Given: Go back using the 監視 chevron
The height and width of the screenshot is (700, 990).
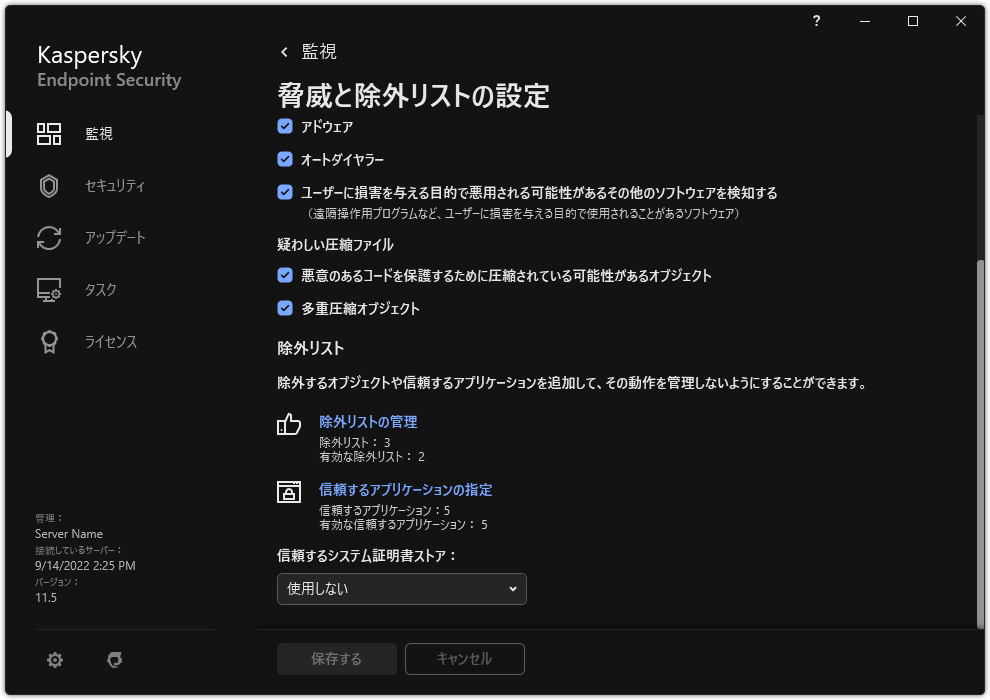Looking at the screenshot, I should coord(283,52).
